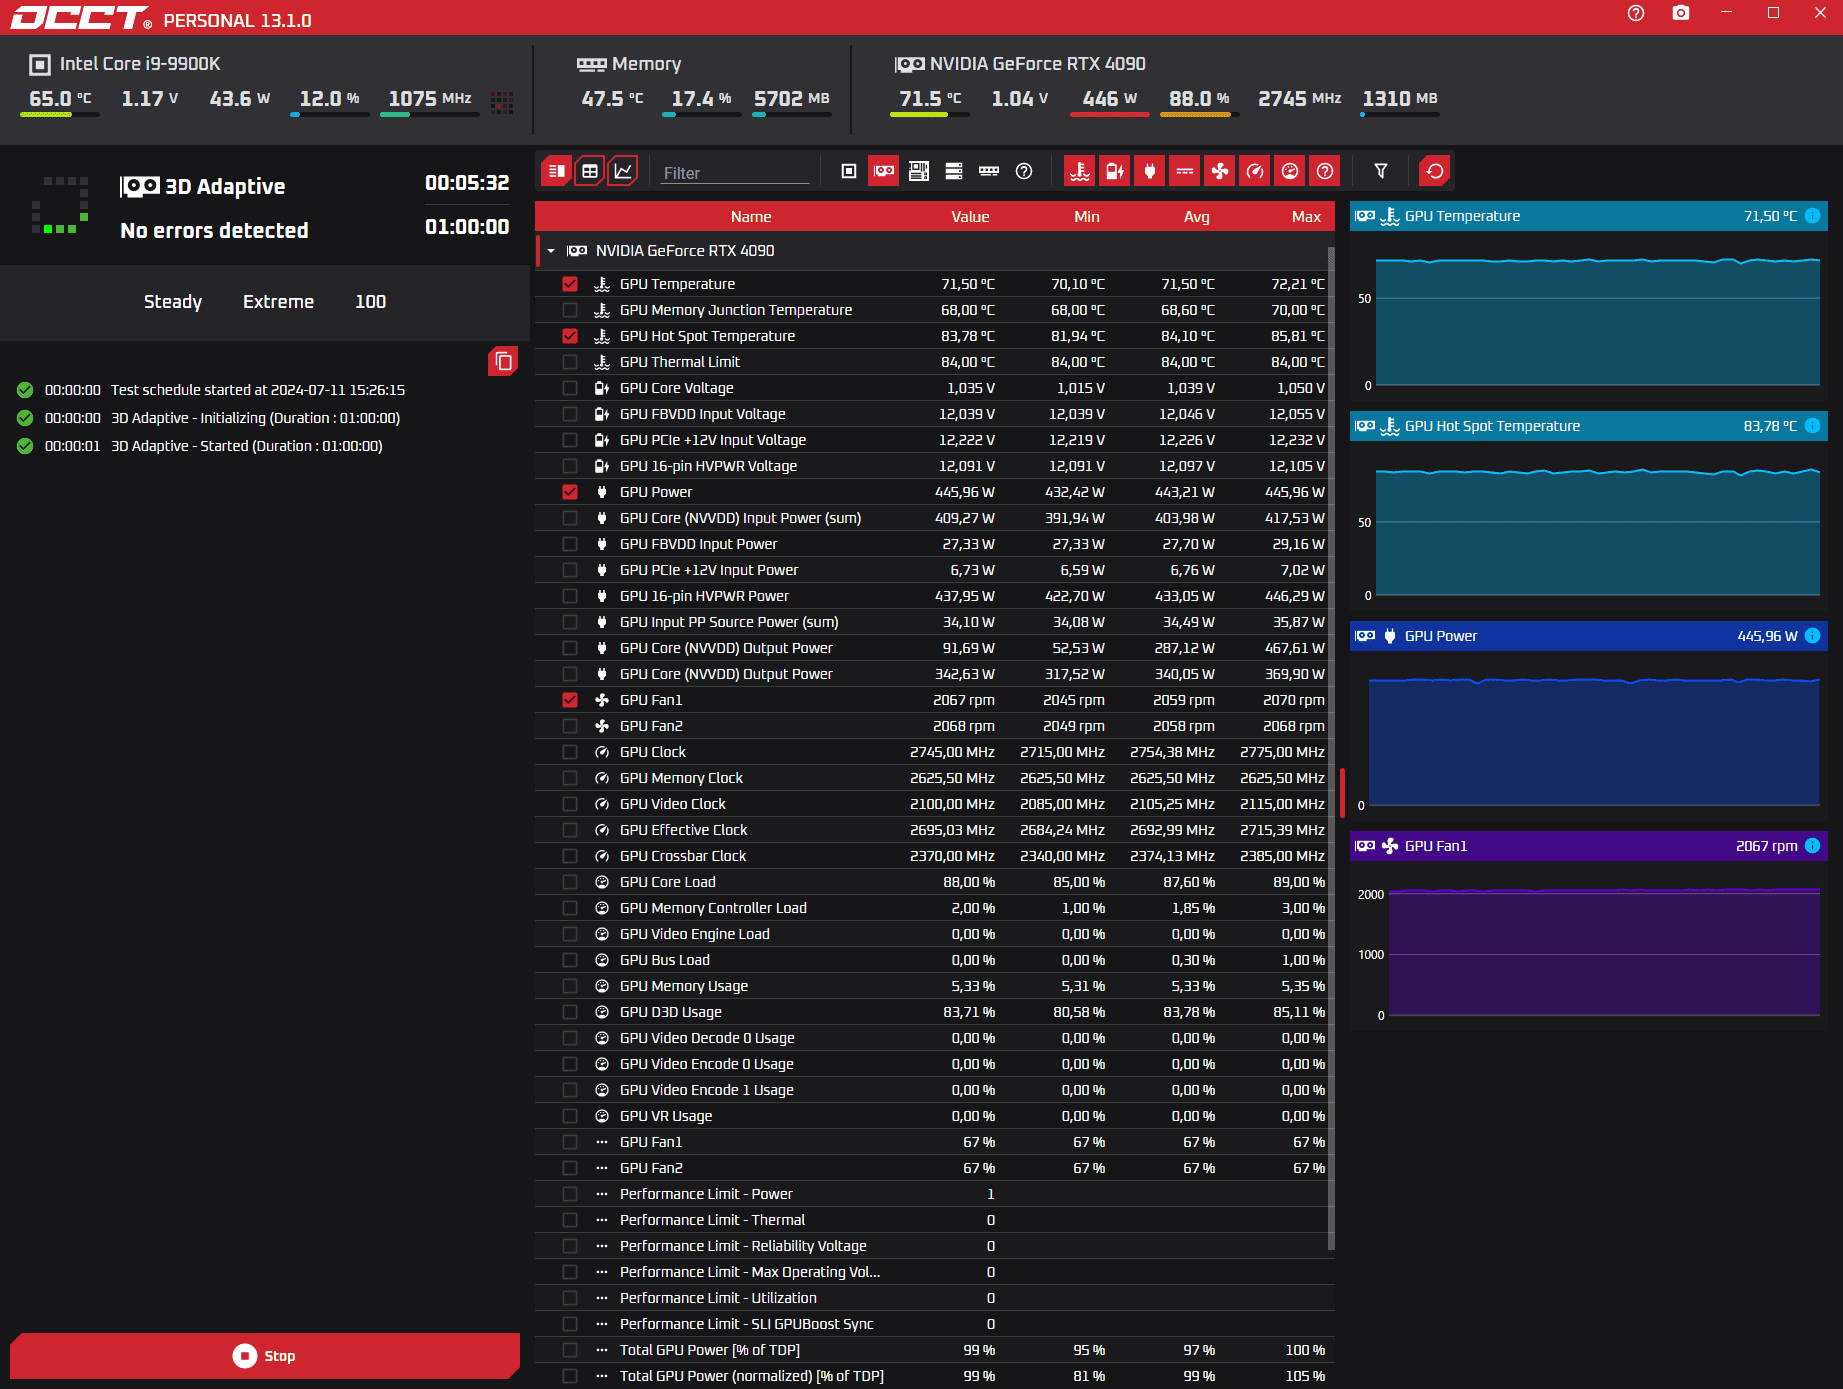
Task: Filter sensors by storage drive icon
Action: point(954,171)
